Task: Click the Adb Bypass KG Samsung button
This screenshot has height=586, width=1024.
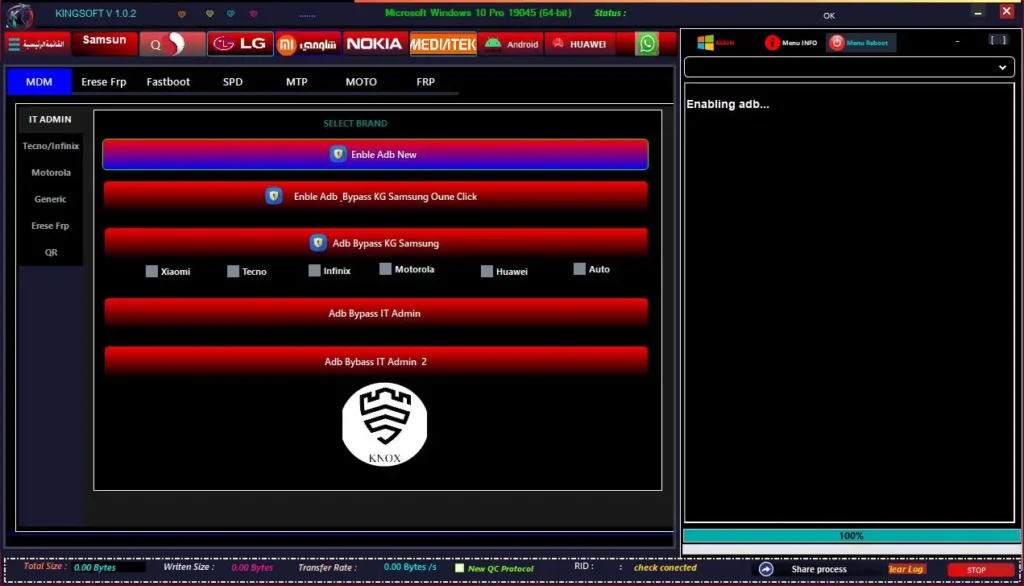Action: click(x=376, y=242)
